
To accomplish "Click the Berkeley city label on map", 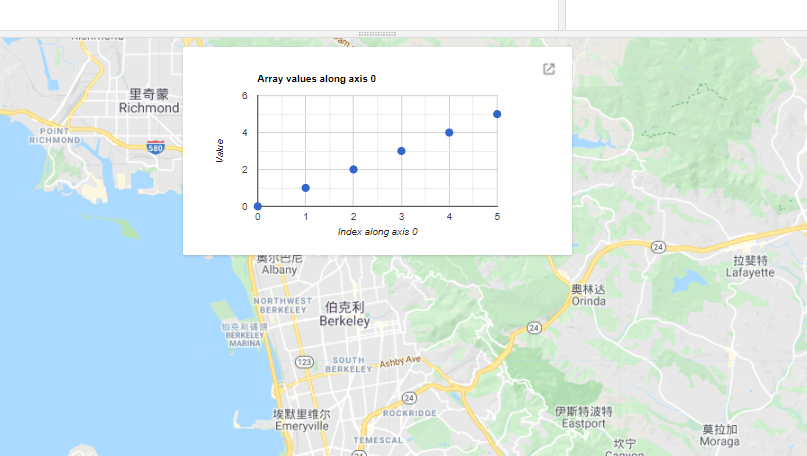I will tap(344, 314).
